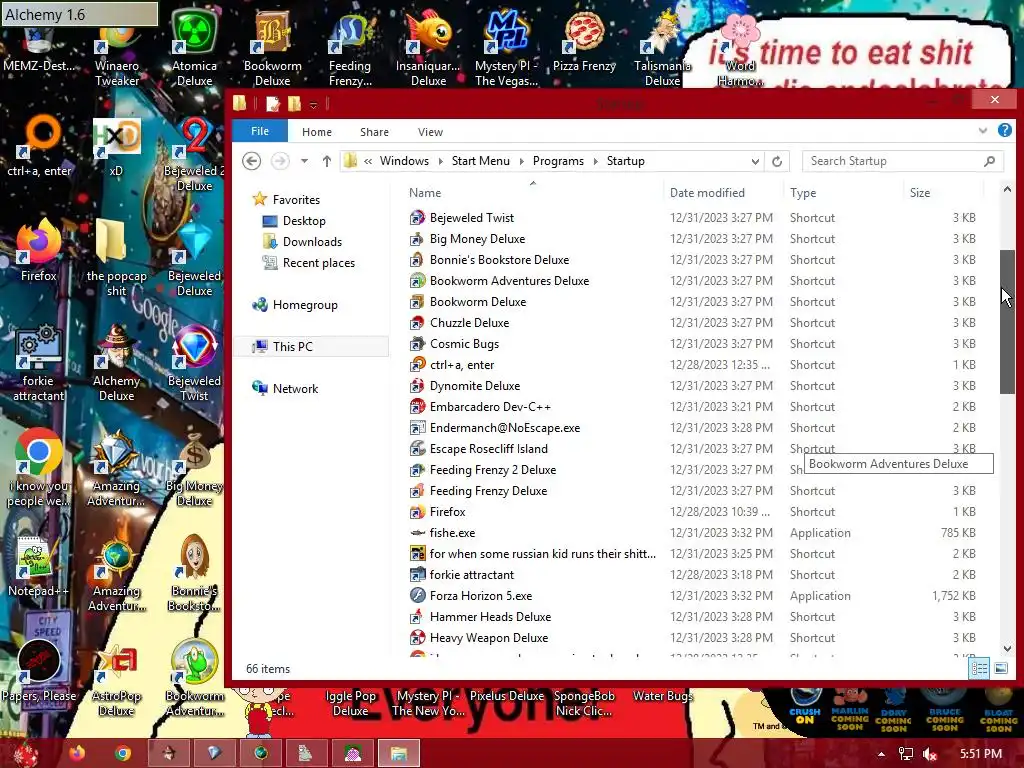Screen dimensions: 1024x768
Task: Click the vertical scrollbar thumb
Action: [x=1007, y=322]
